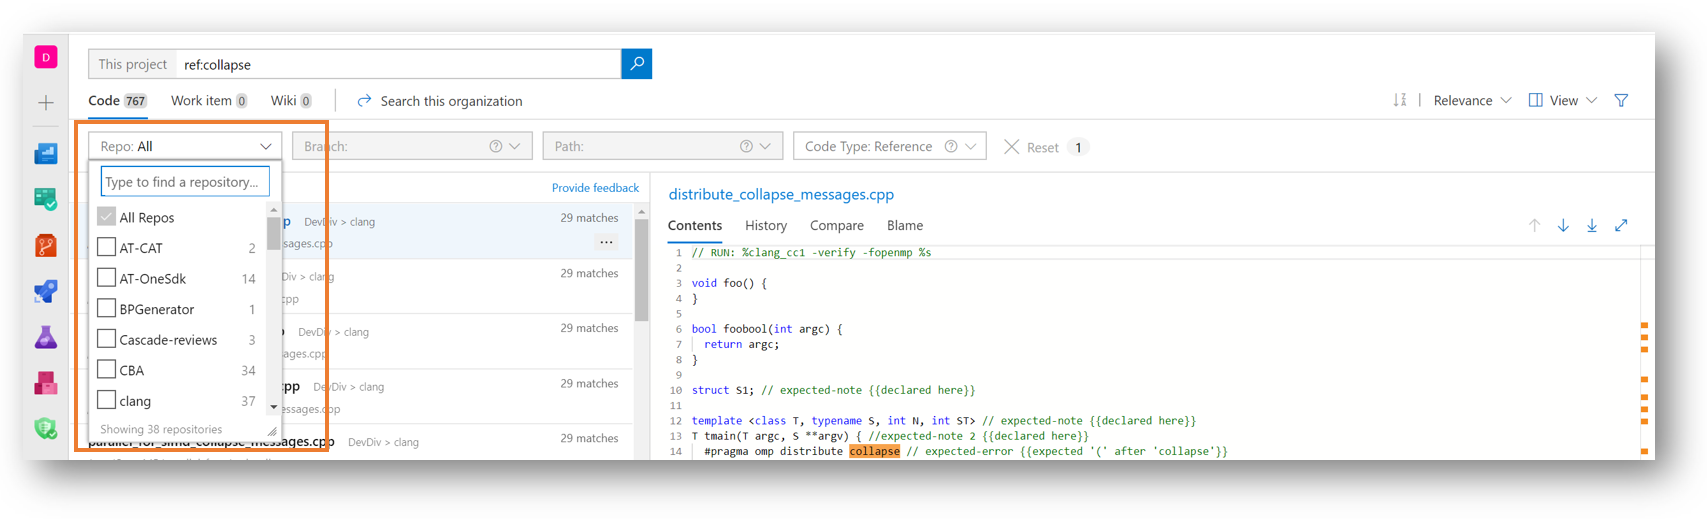This screenshot has height=530, width=1707.
Task: Click the repository search text field
Action: (185, 182)
